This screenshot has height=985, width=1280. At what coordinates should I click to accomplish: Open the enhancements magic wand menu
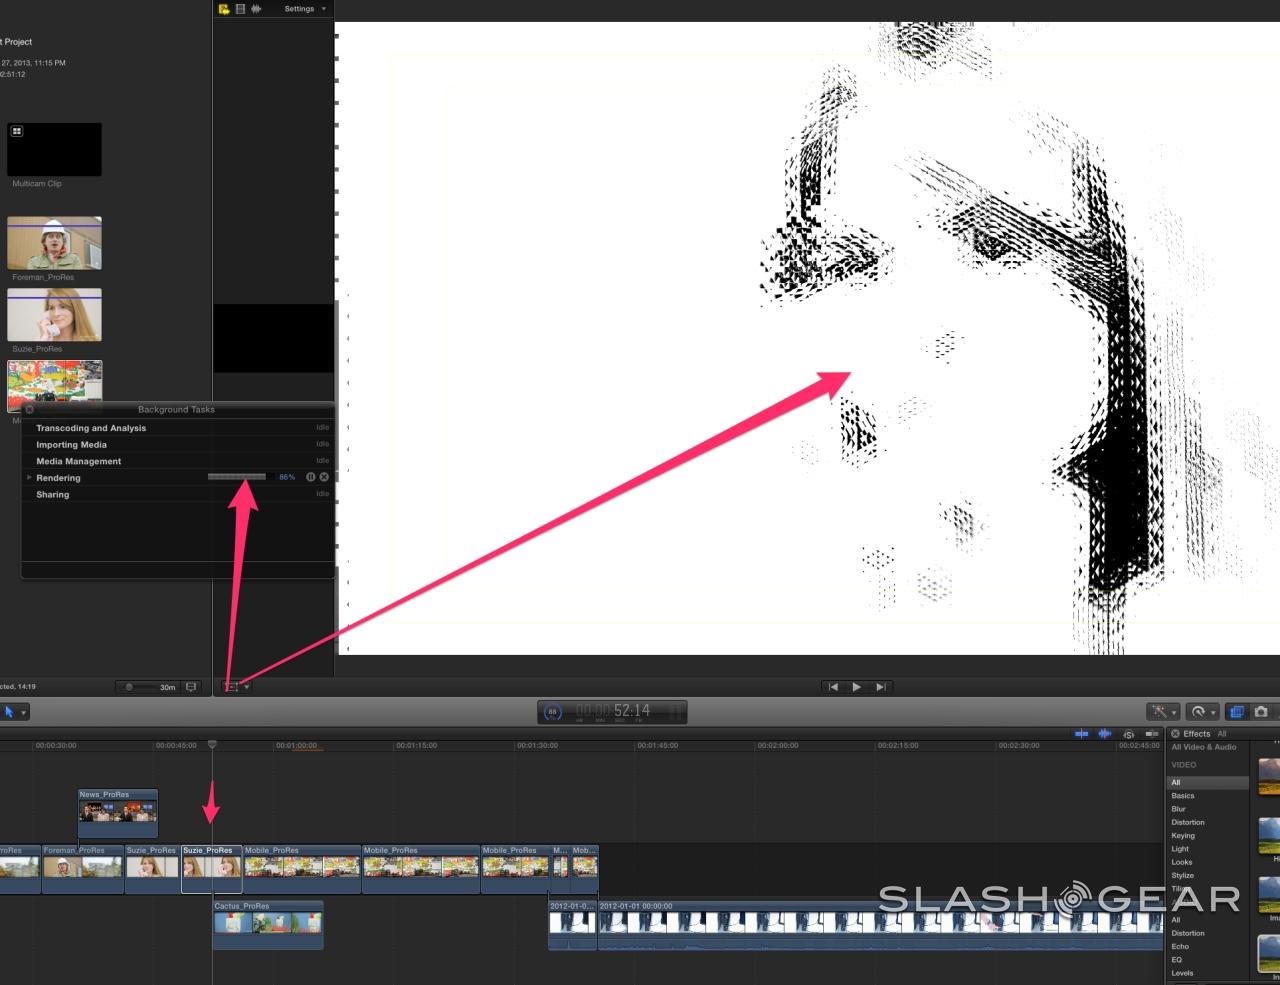(1162, 712)
